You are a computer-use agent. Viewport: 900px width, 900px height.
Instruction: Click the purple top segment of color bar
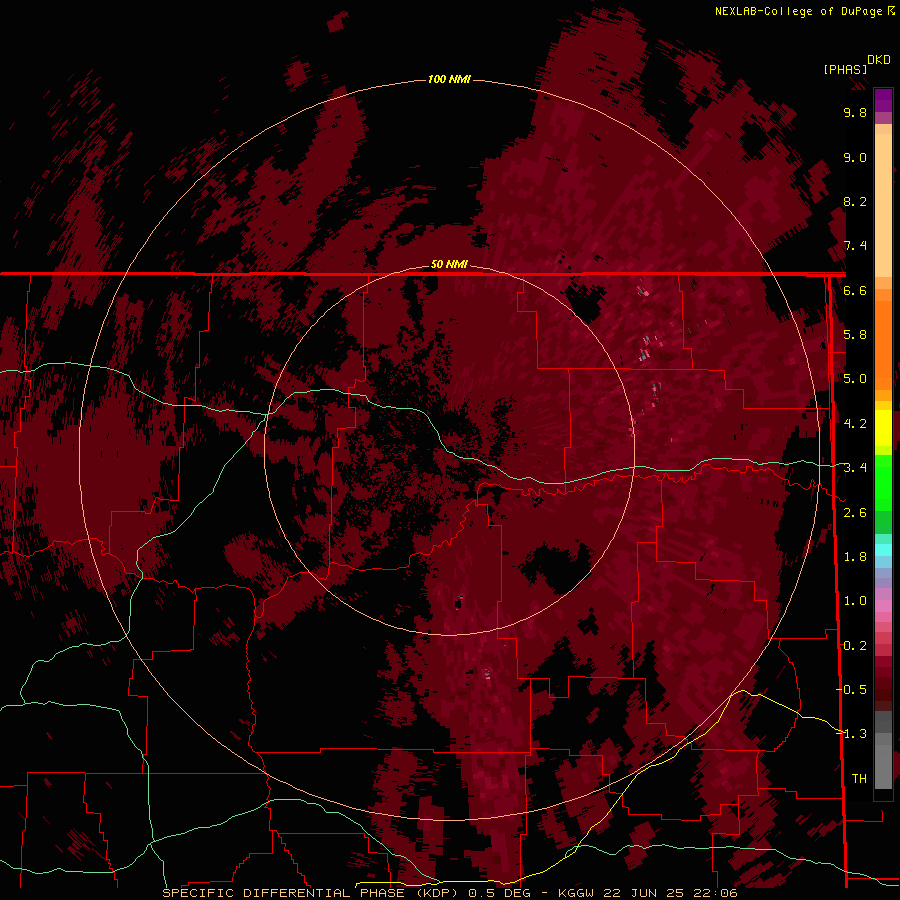[x=883, y=100]
